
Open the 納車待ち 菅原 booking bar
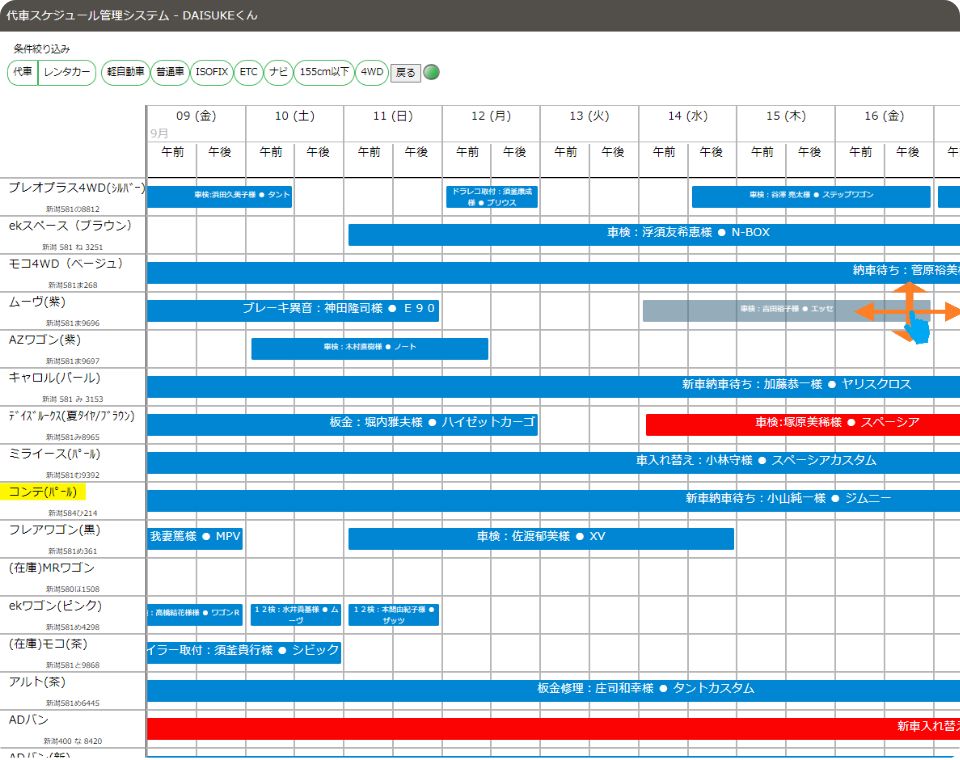click(x=553, y=273)
